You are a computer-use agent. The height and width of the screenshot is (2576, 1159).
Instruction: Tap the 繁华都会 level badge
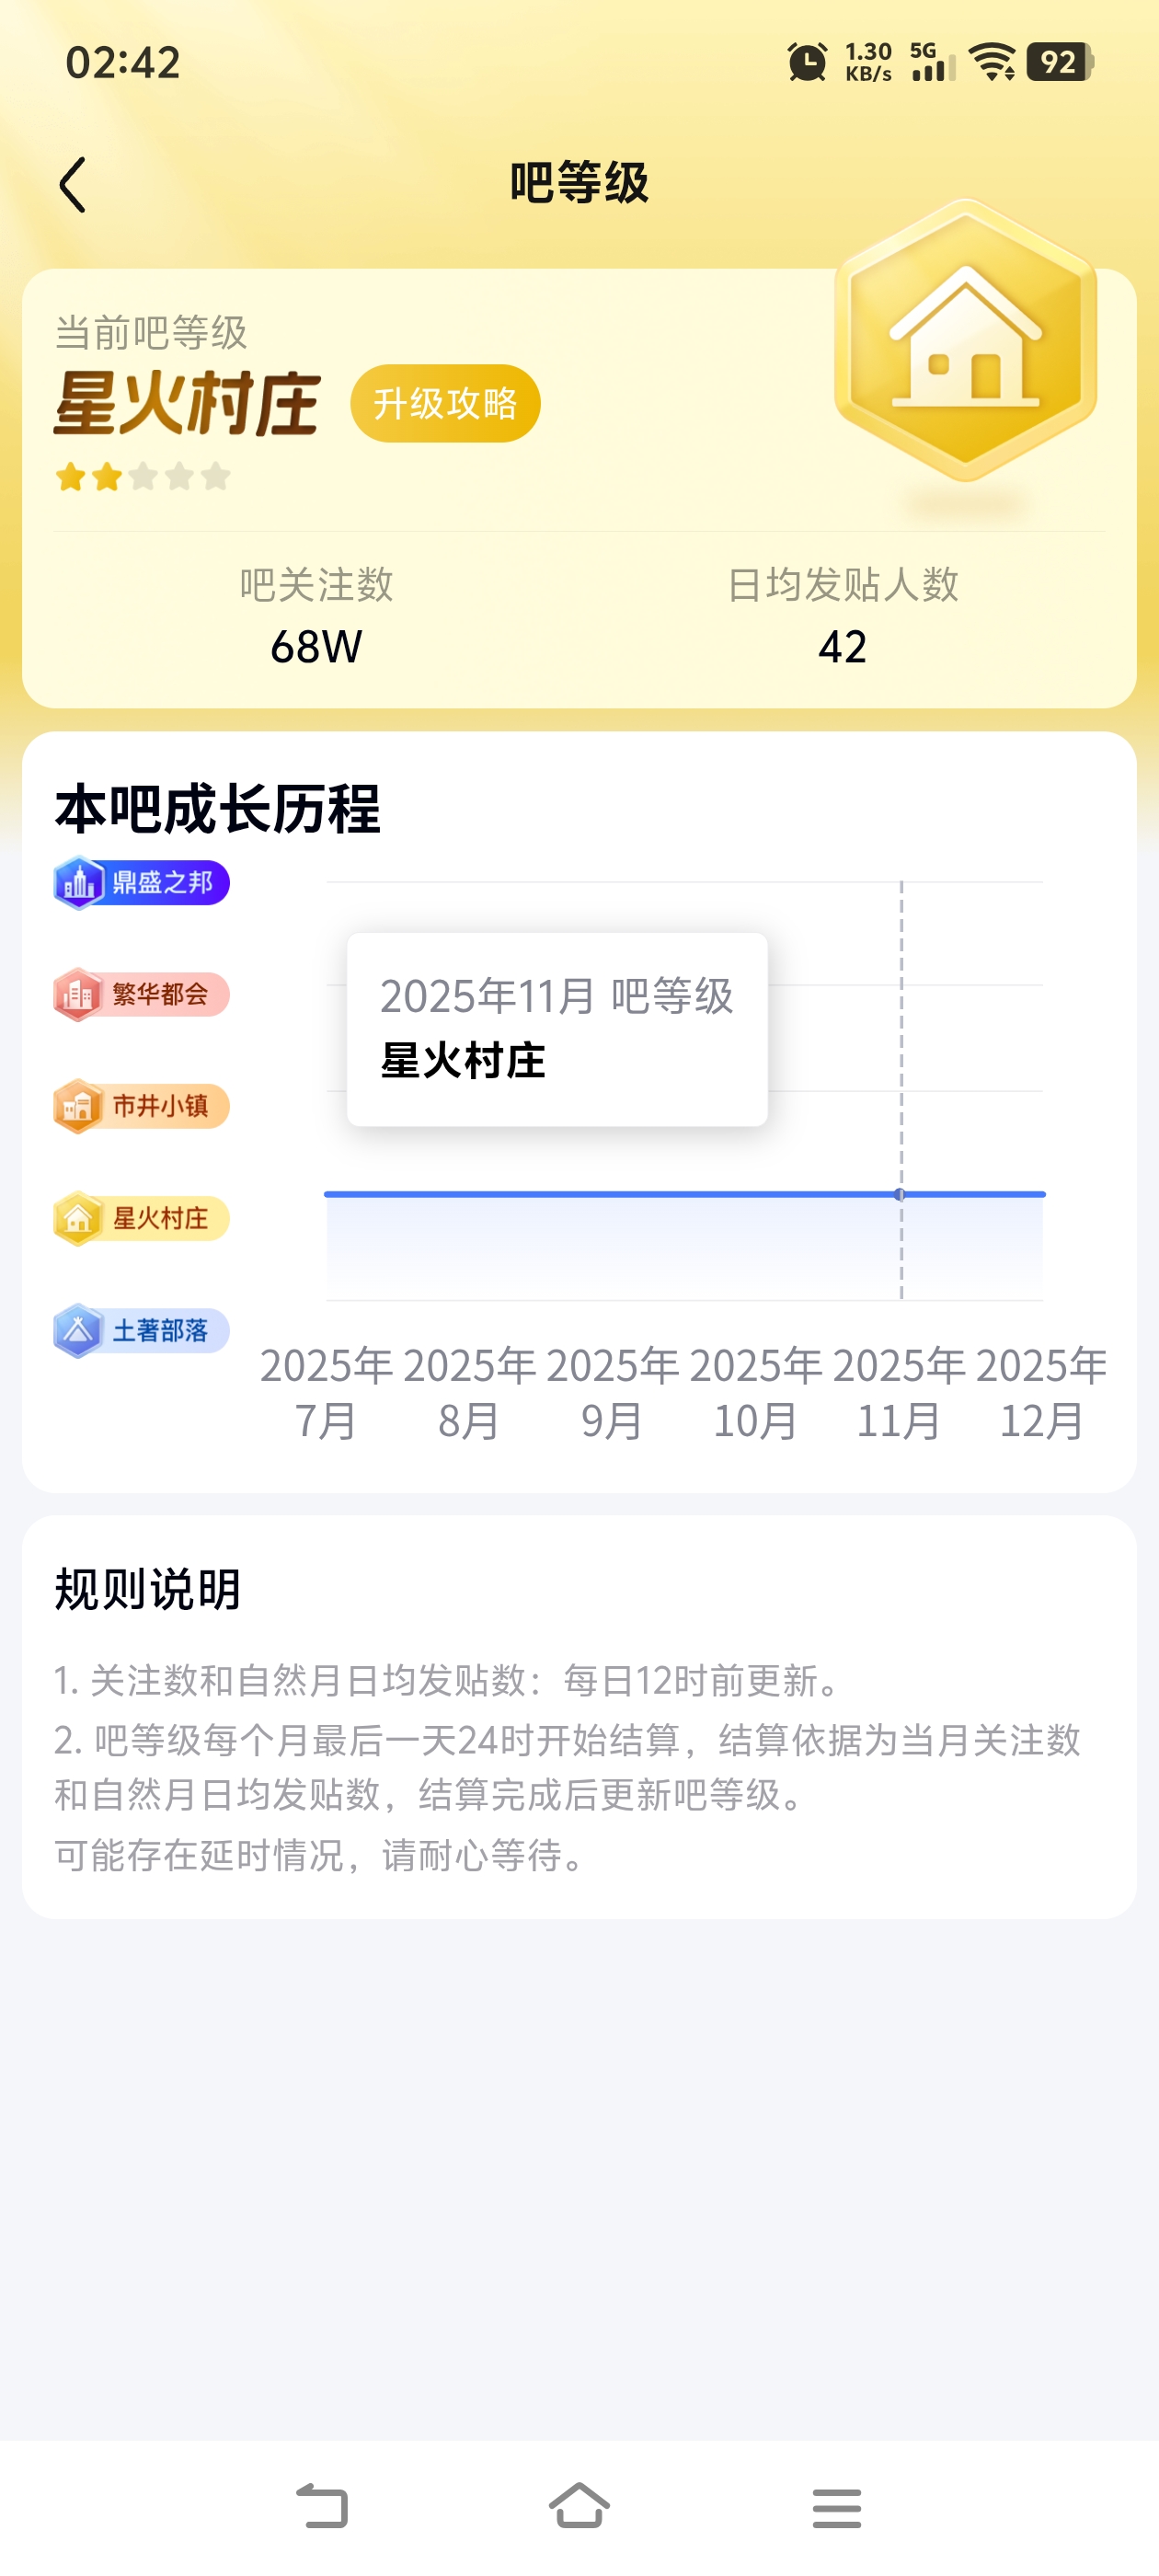[x=142, y=995]
